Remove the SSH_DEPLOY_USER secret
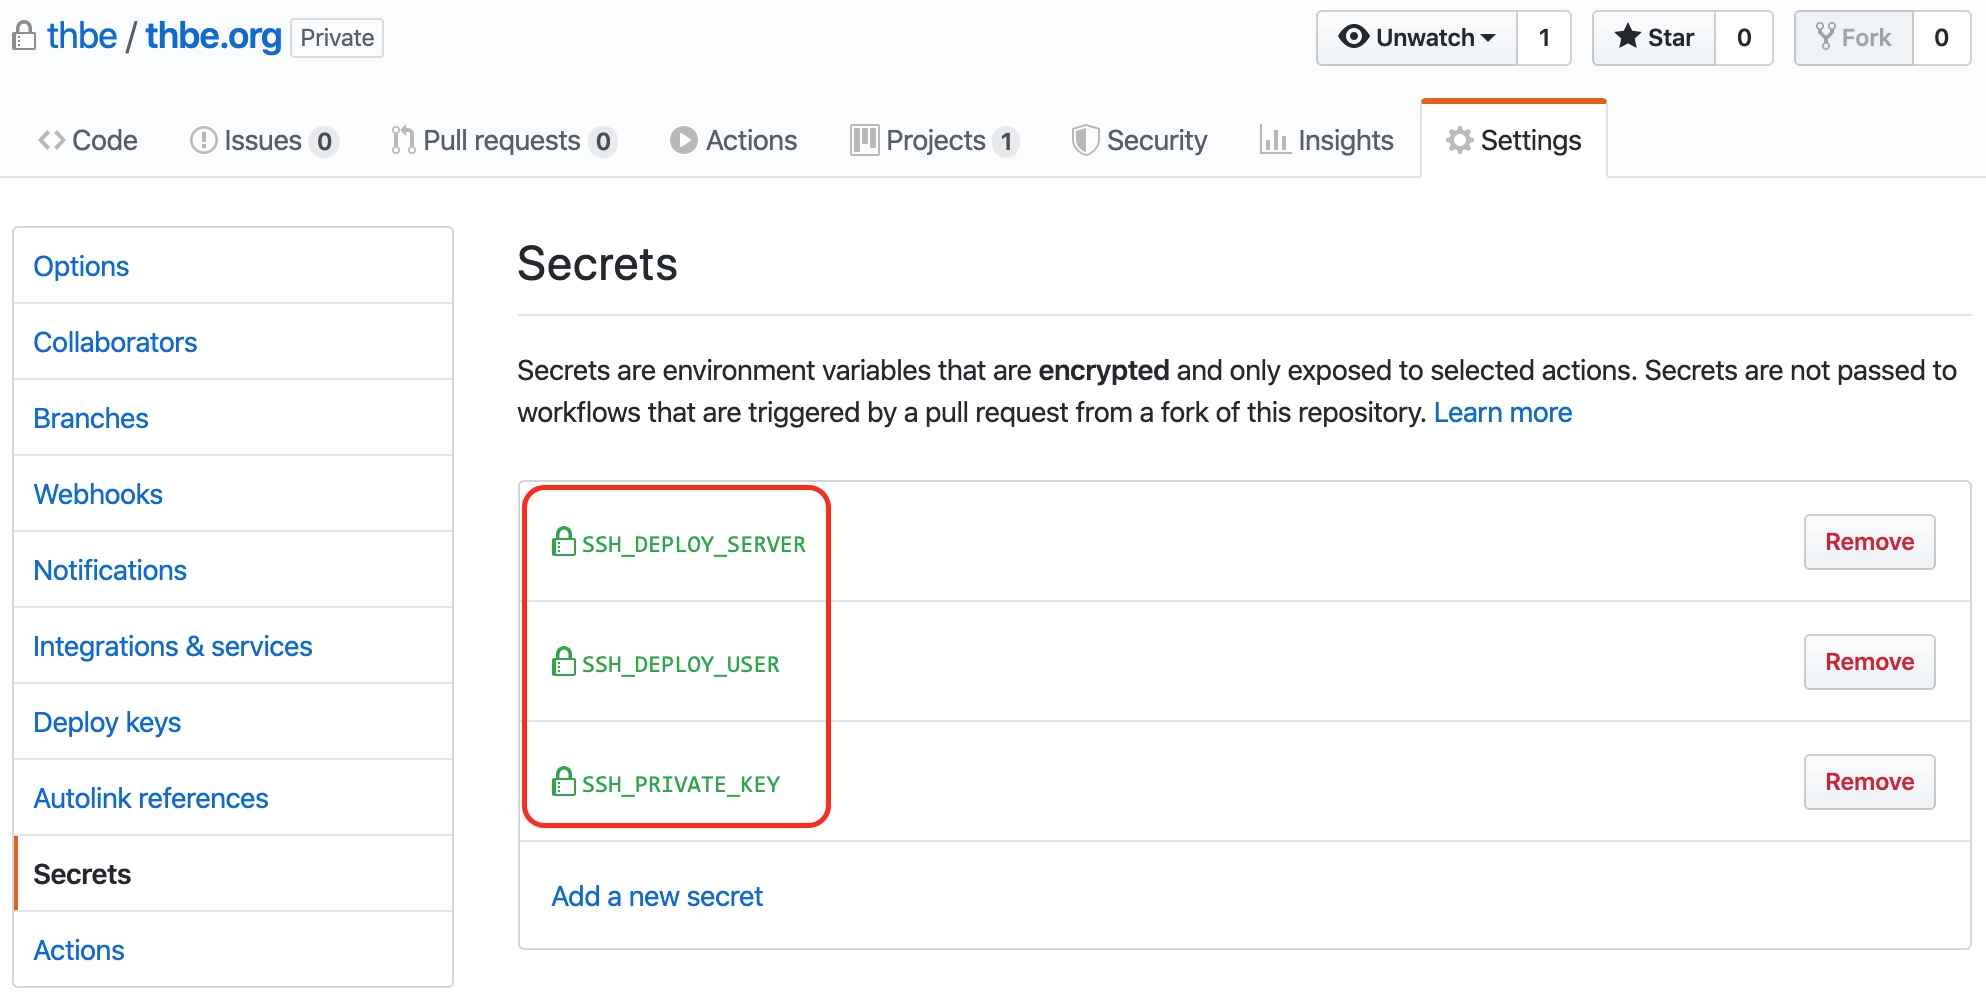1986x1004 pixels. 1868,661
